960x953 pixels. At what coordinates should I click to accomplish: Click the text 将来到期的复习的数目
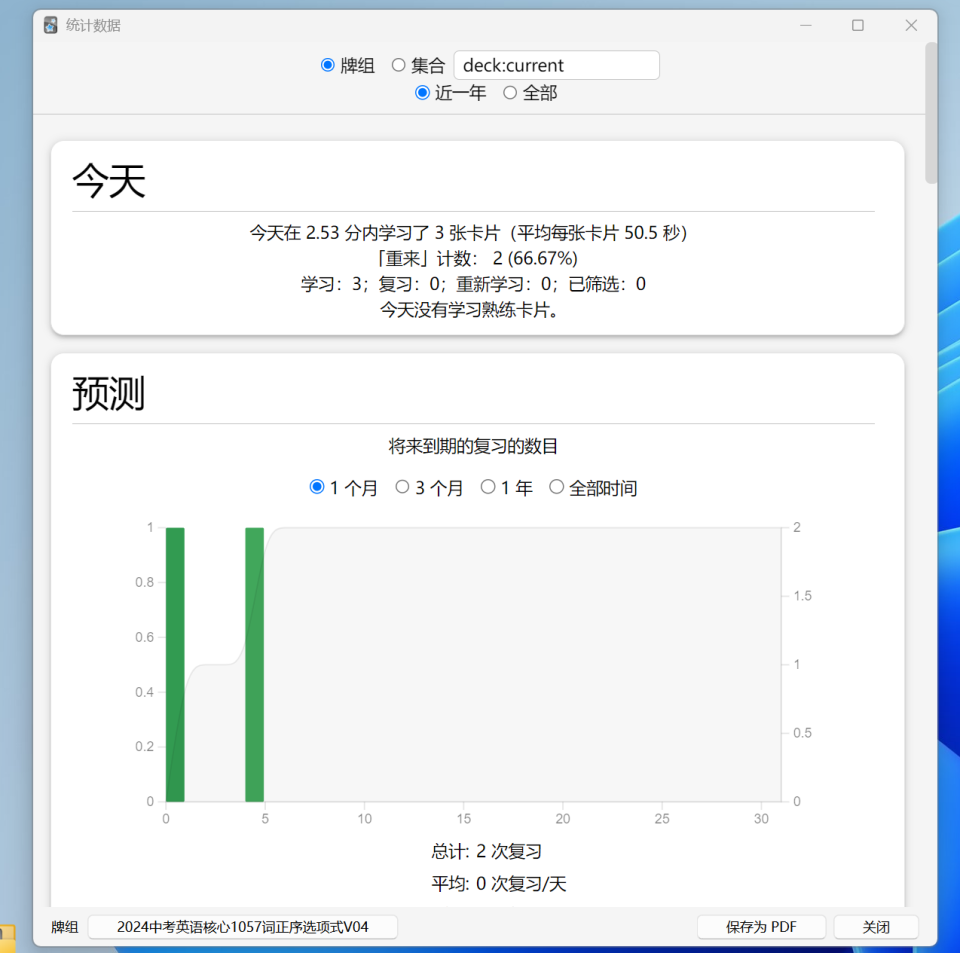tap(473, 446)
